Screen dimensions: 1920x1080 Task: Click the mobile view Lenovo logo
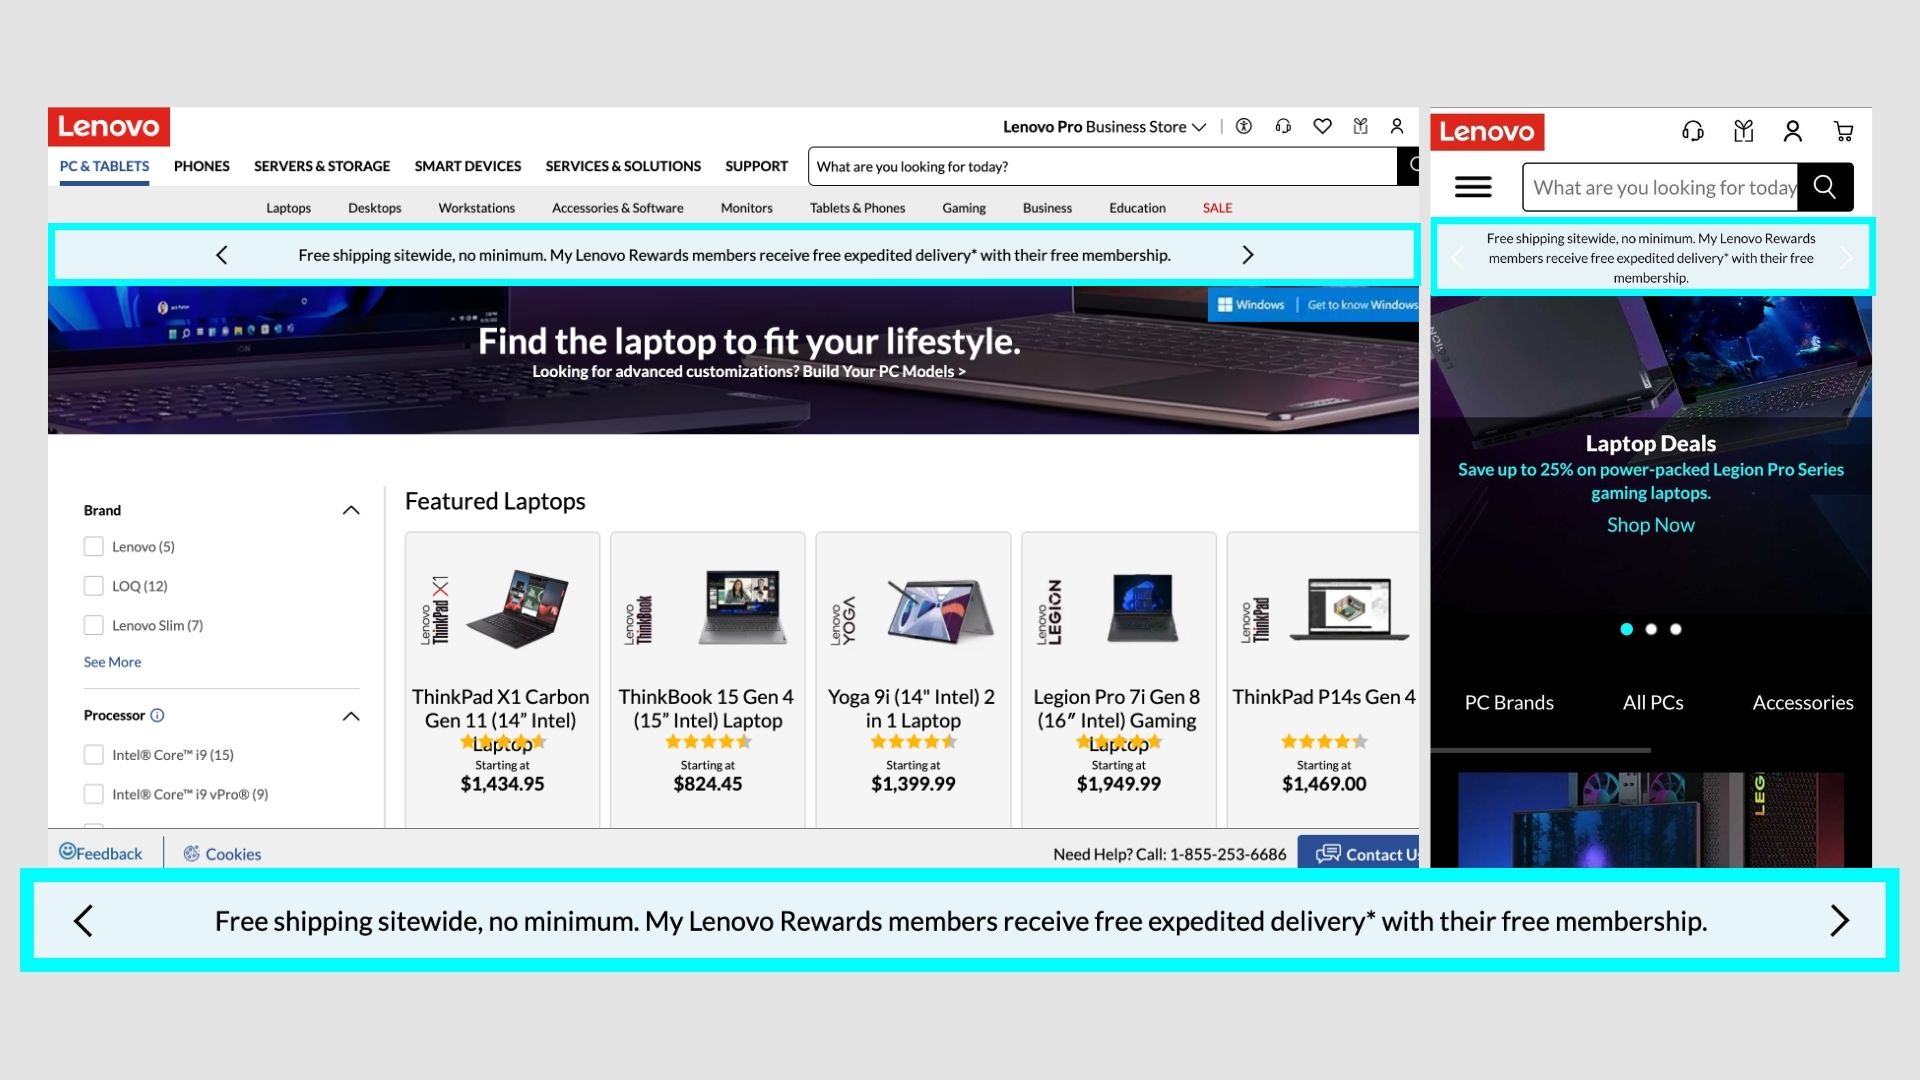click(x=1487, y=132)
